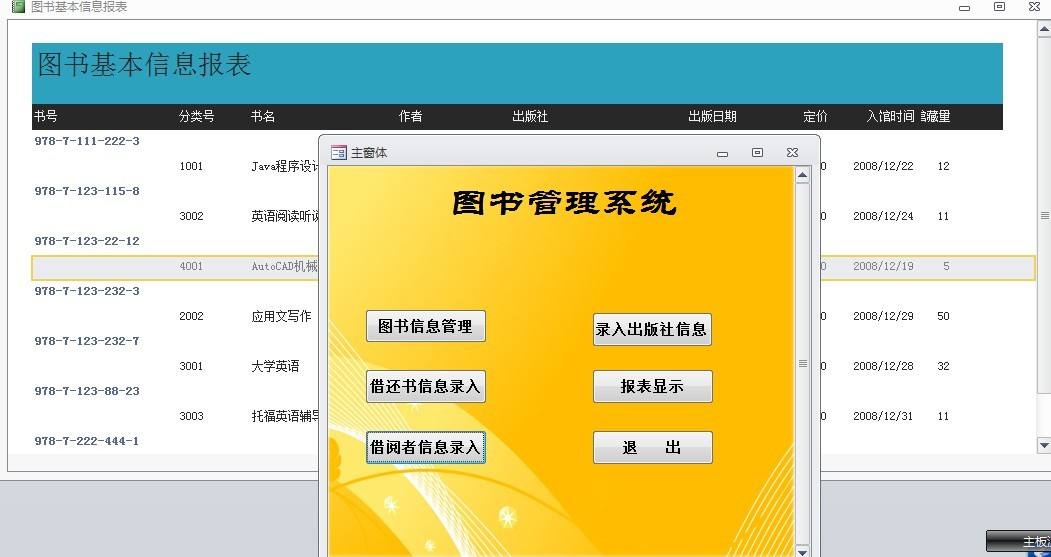Click the 借阅者信息录入 button
This screenshot has width=1051, height=557.
(x=426, y=447)
